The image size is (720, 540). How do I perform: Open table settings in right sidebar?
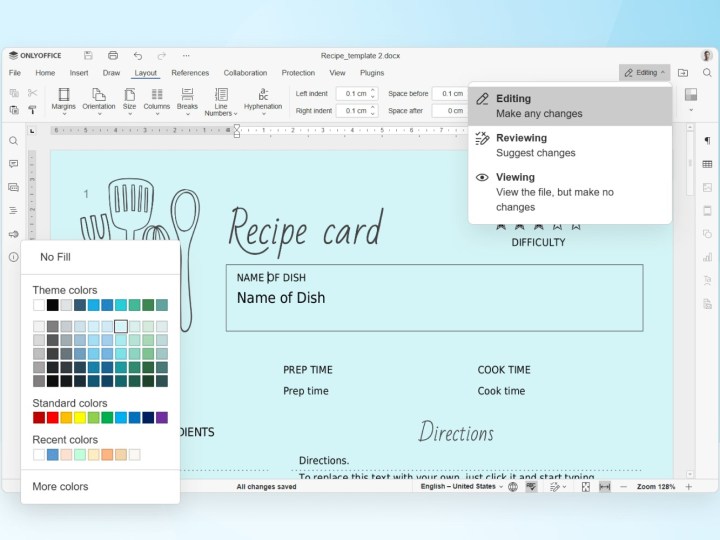click(x=707, y=164)
